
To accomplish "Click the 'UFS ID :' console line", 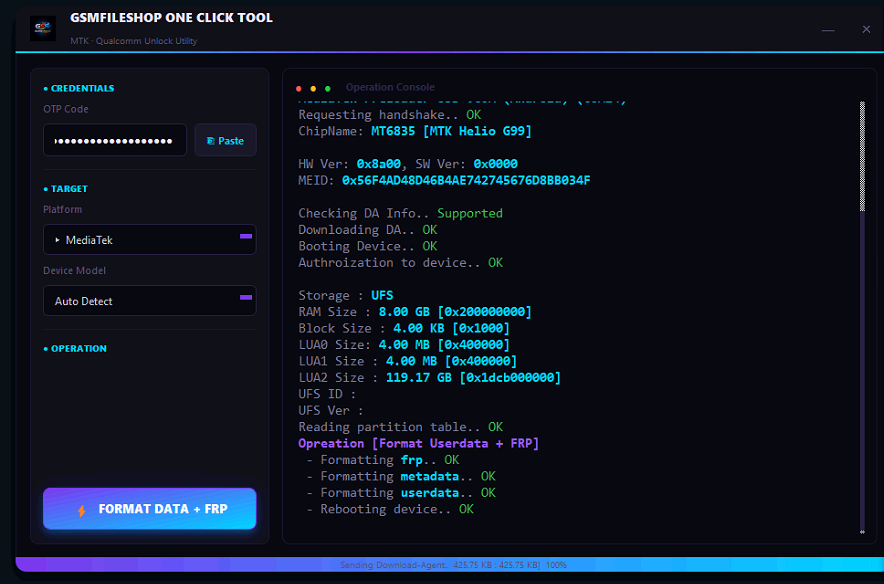I will pos(327,394).
